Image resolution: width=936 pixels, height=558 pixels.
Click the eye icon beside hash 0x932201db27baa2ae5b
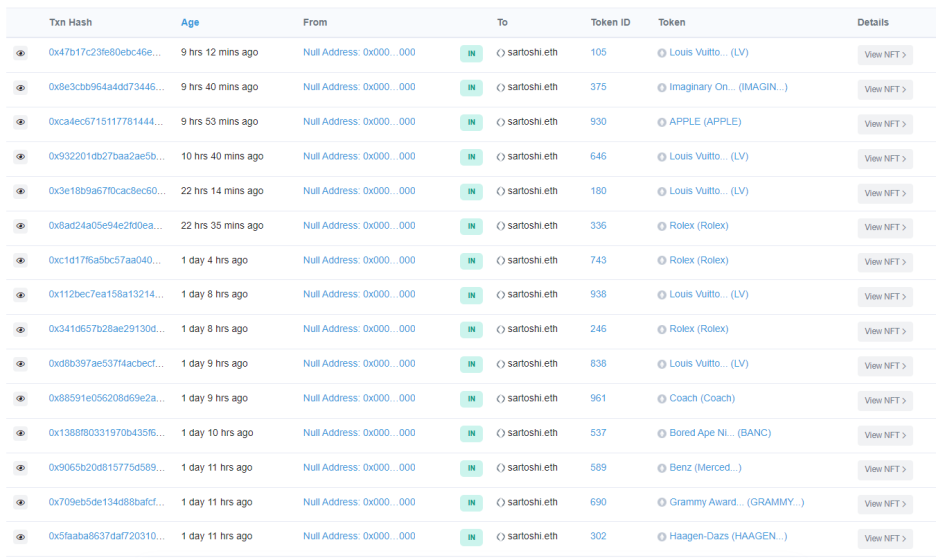[20, 157]
